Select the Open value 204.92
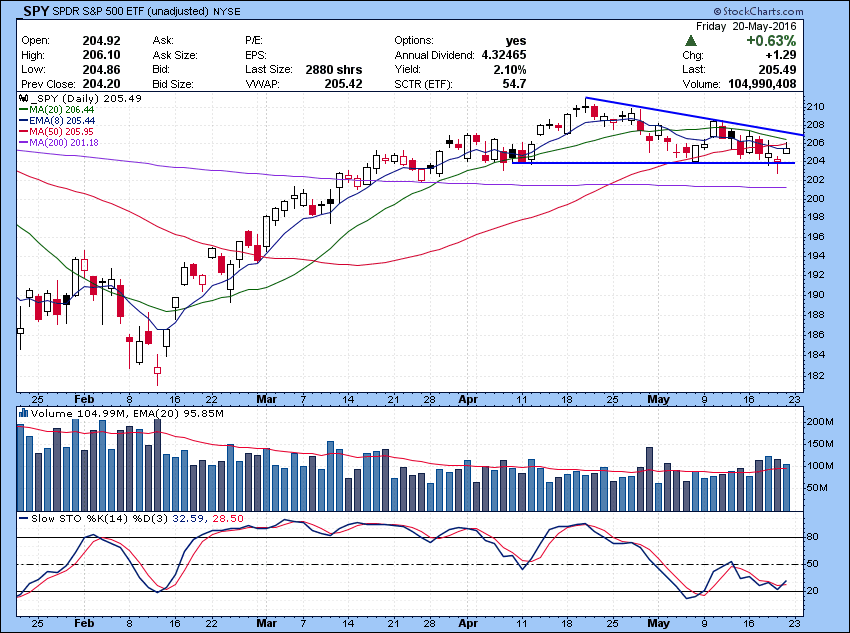The image size is (850, 633). coord(101,41)
